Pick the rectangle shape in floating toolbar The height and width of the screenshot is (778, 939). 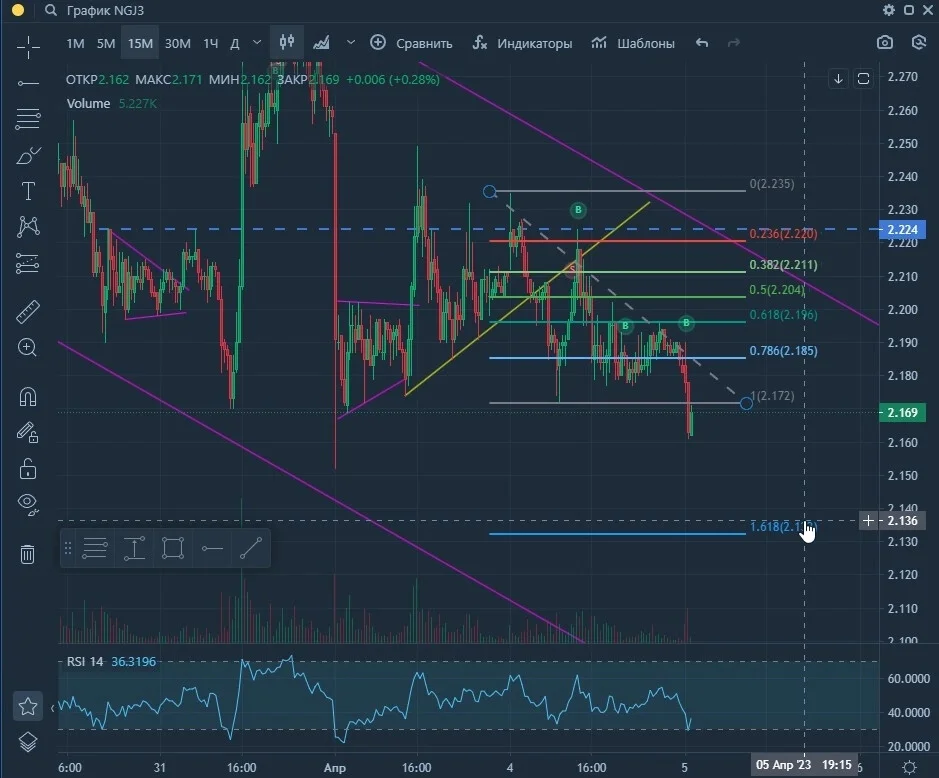[172, 548]
